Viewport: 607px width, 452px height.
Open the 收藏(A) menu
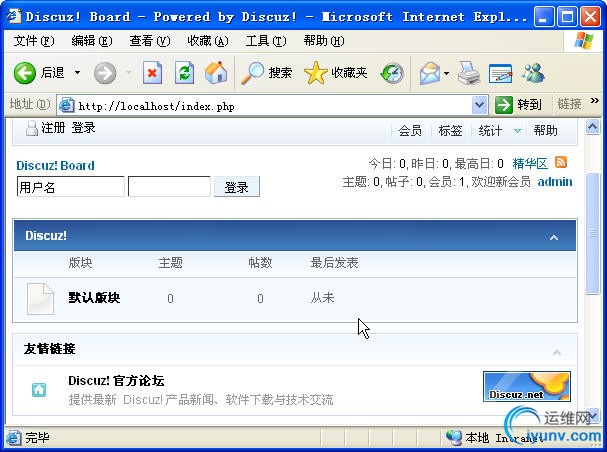click(207, 41)
